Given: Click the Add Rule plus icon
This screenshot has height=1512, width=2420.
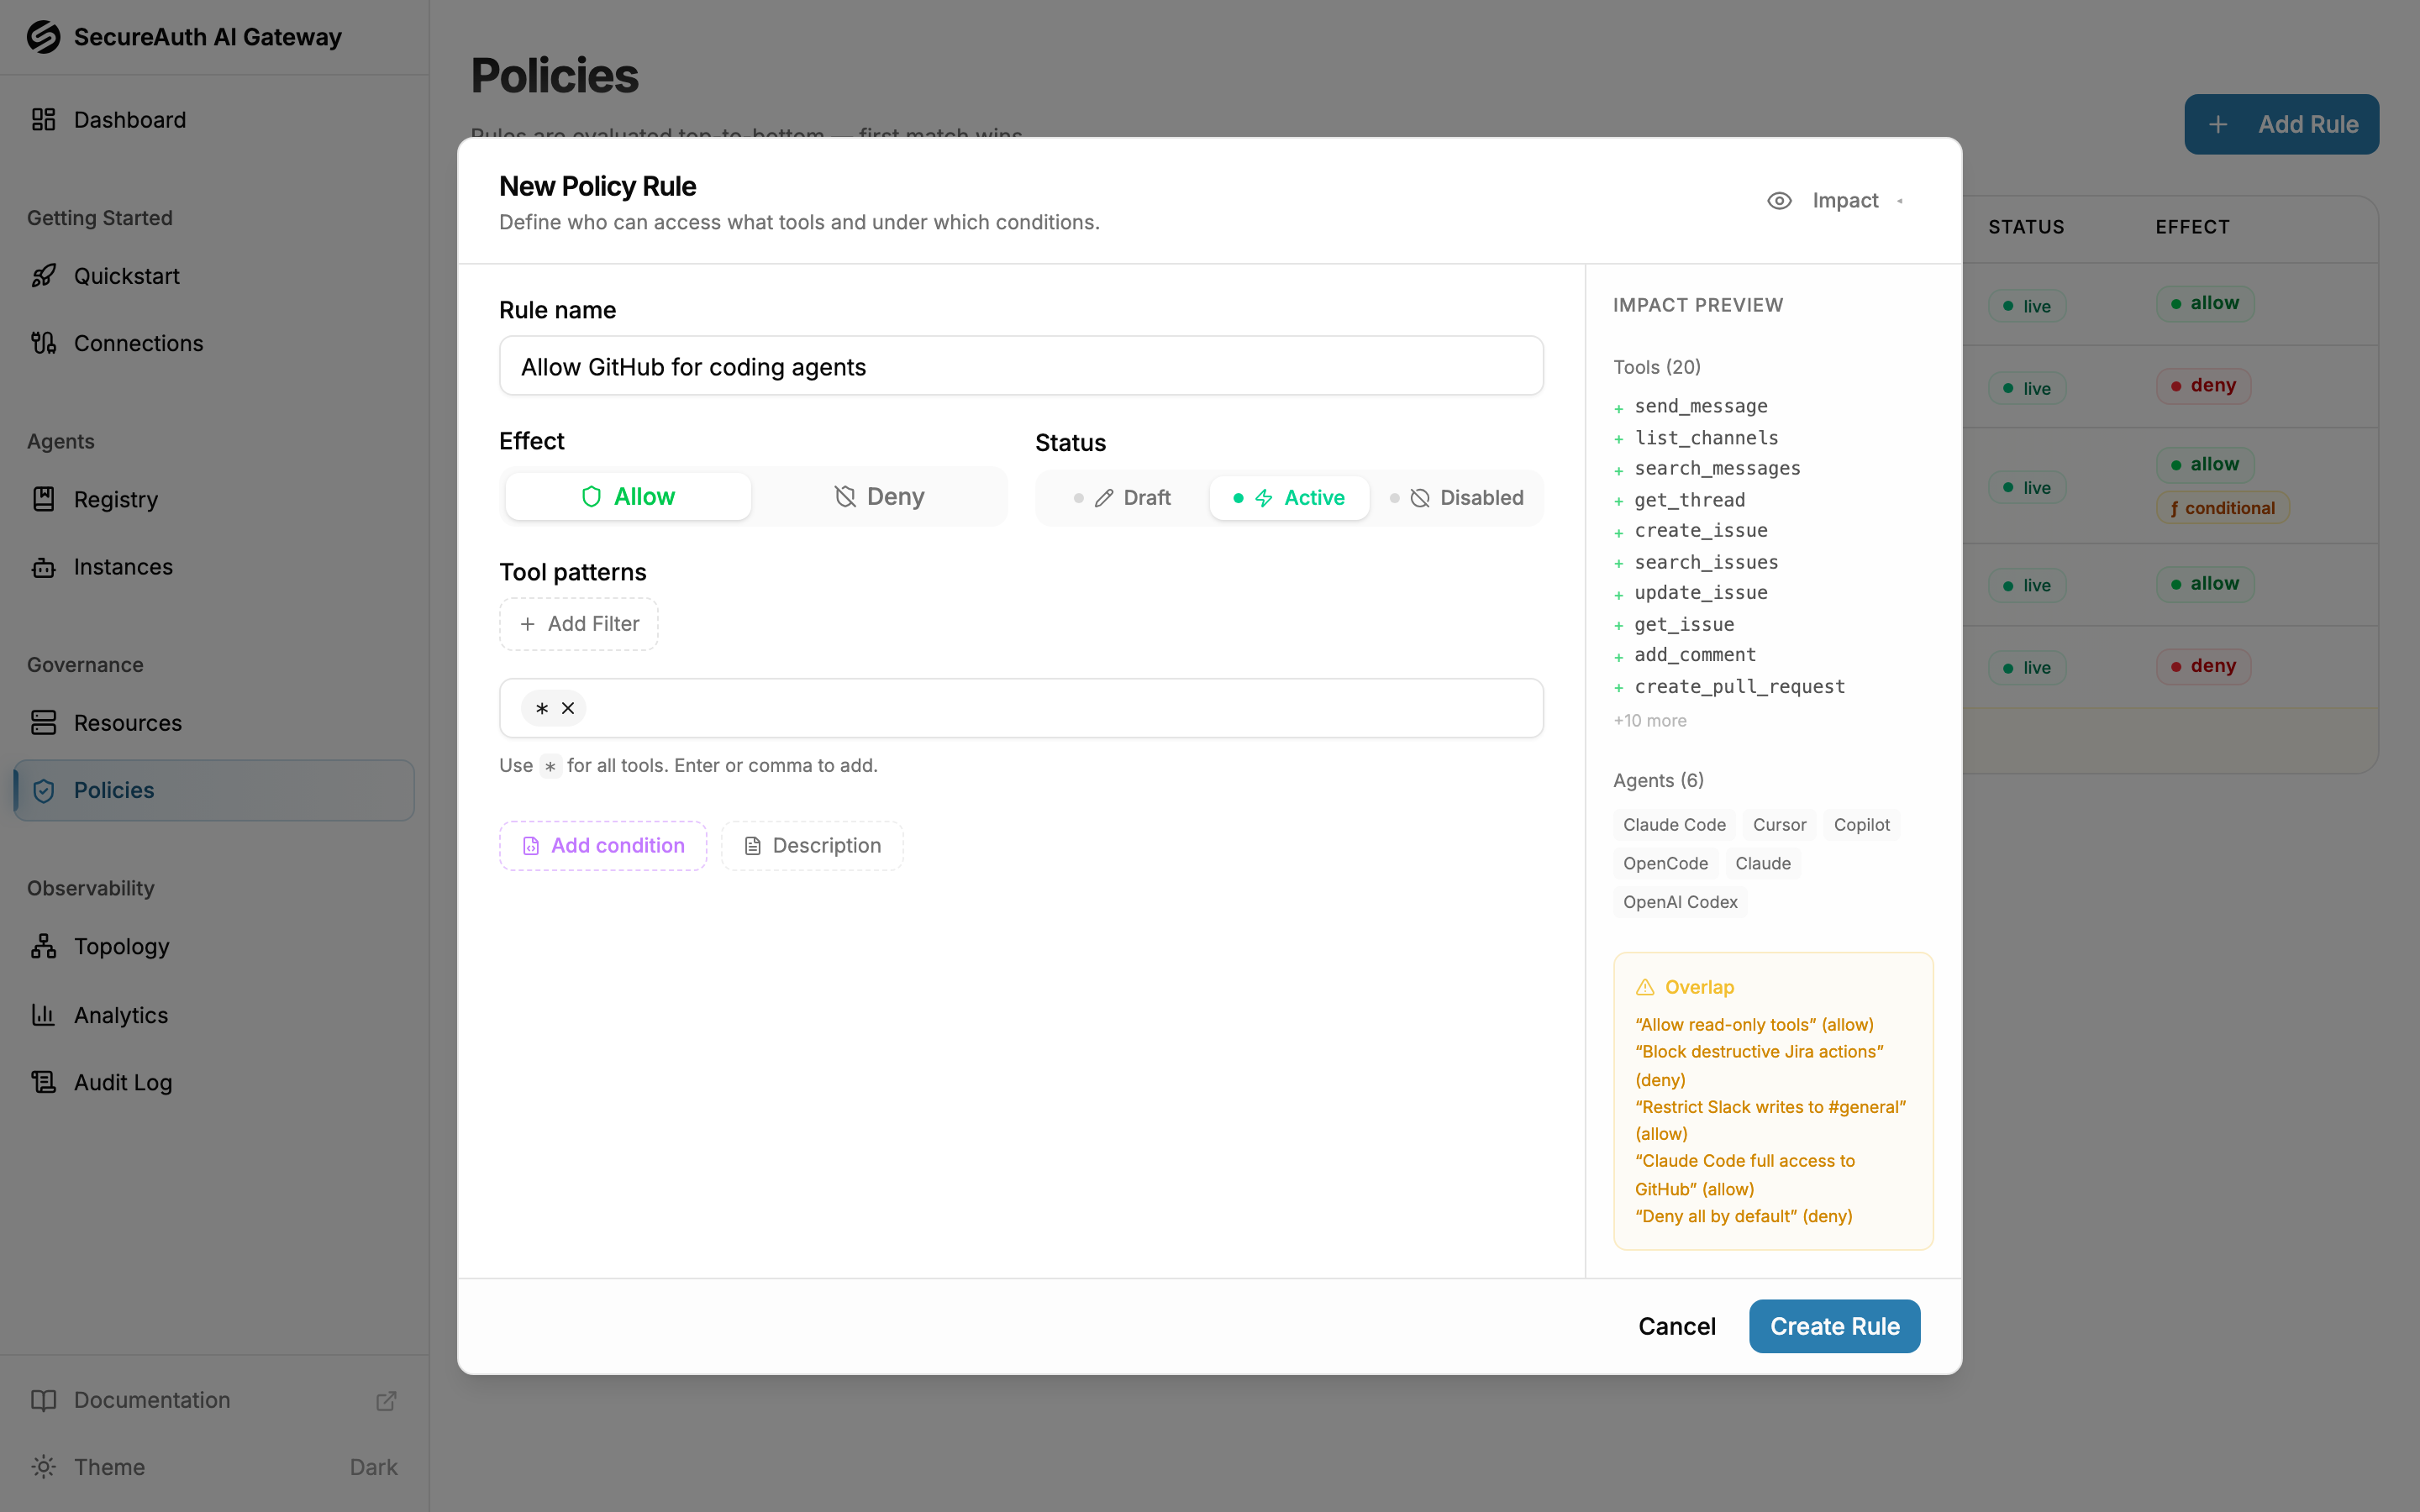Looking at the screenshot, I should pyautogui.click(x=2218, y=124).
